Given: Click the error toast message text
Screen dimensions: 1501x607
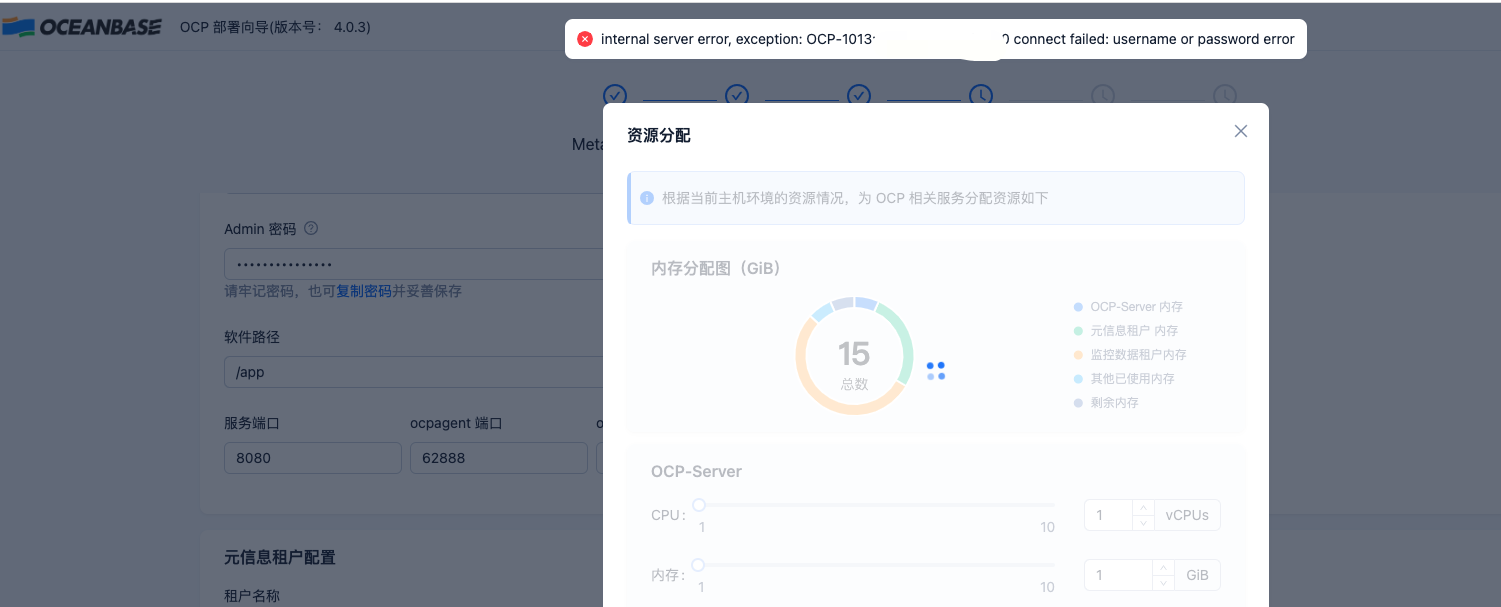Looking at the screenshot, I should (x=947, y=39).
